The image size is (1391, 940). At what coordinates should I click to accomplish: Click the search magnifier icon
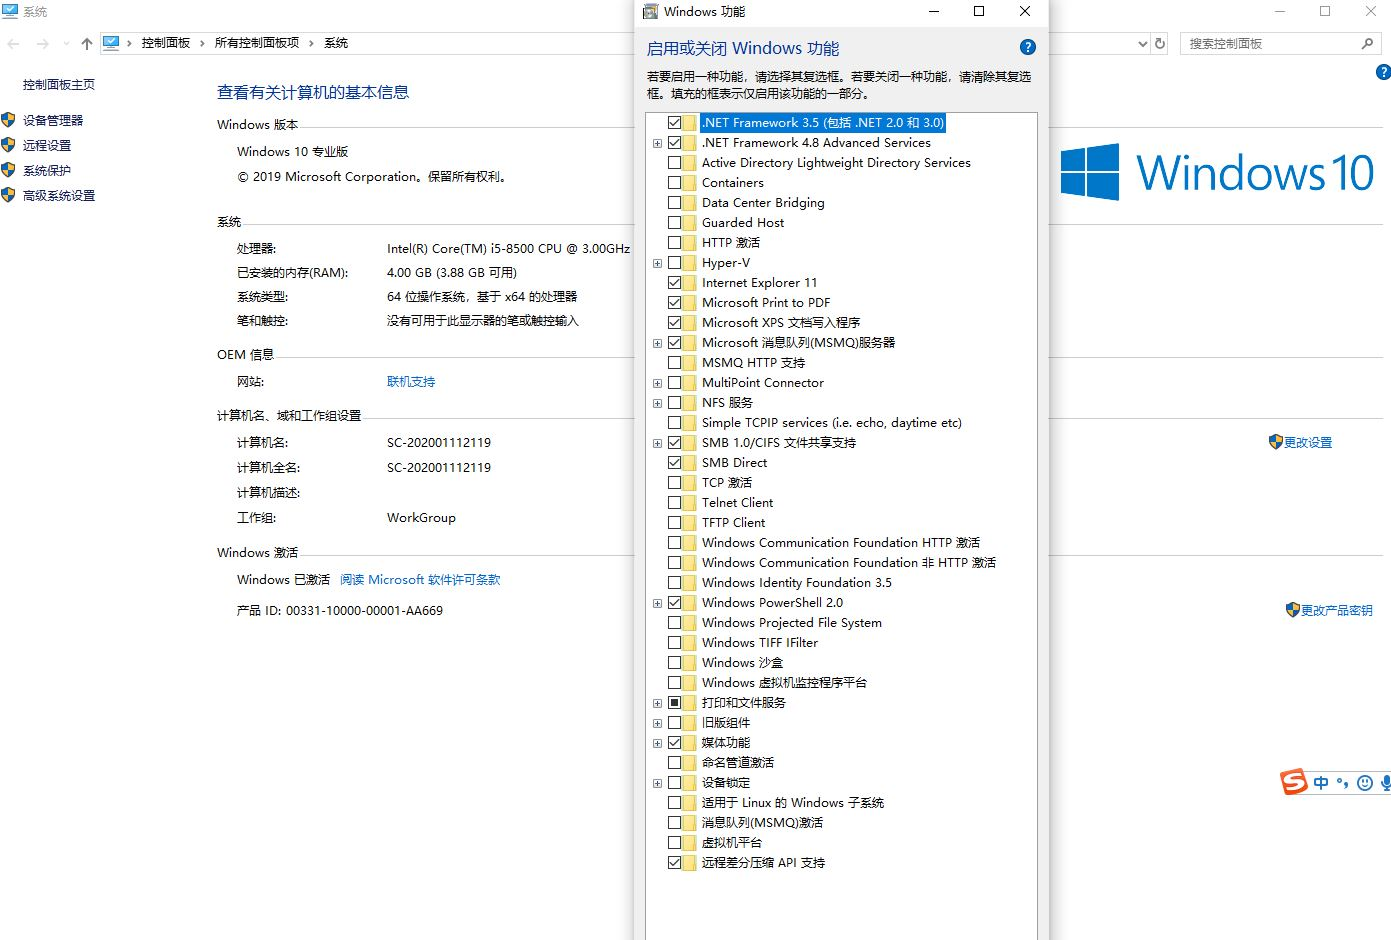pos(1367,43)
